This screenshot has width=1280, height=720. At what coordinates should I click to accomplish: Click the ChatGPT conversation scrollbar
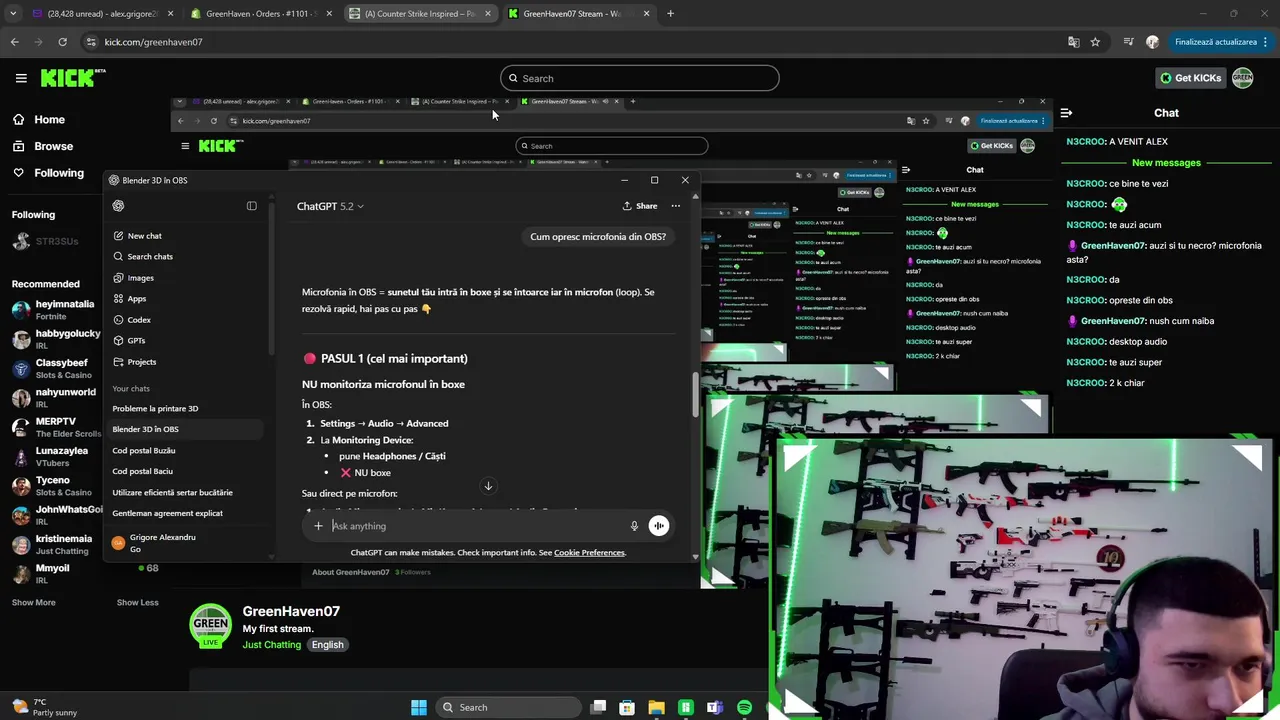click(x=695, y=396)
